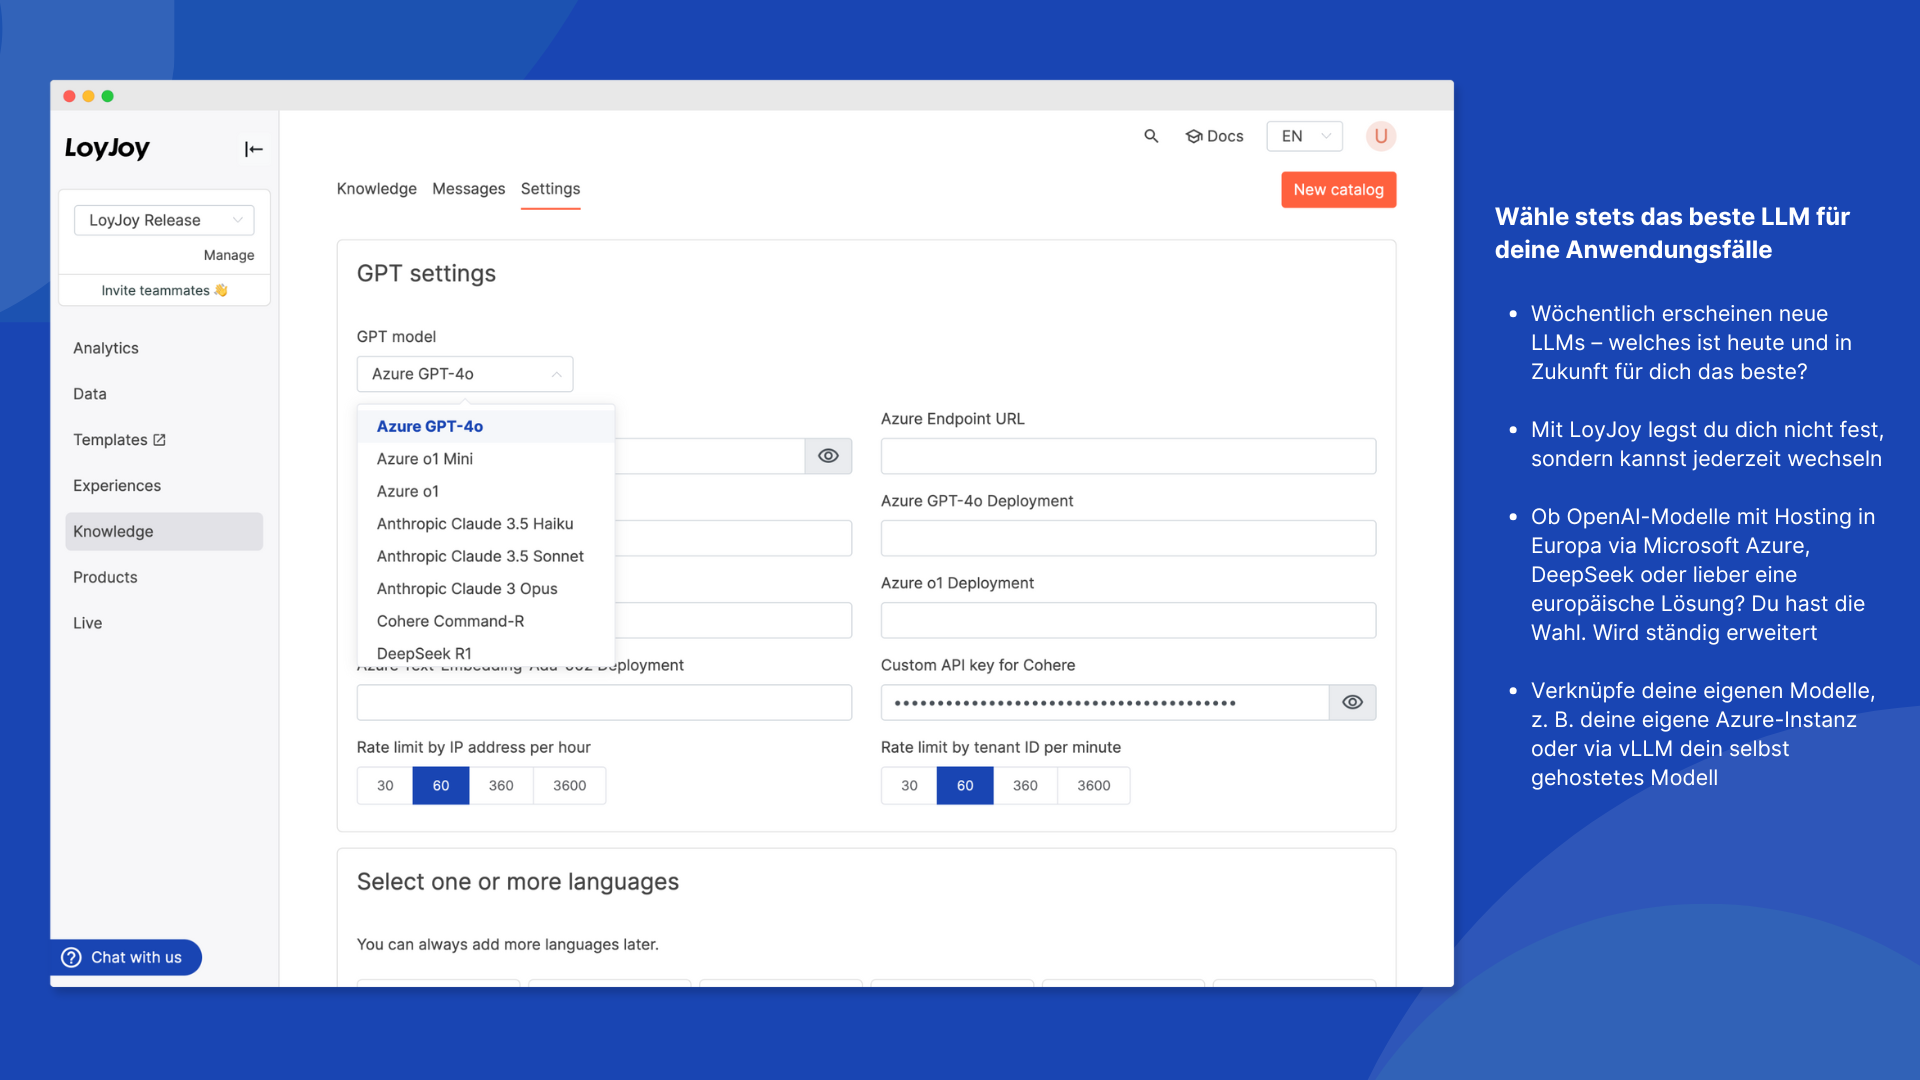Click the red window close dot
Image resolution: width=1920 pixels, height=1080 pixels.
(x=69, y=96)
